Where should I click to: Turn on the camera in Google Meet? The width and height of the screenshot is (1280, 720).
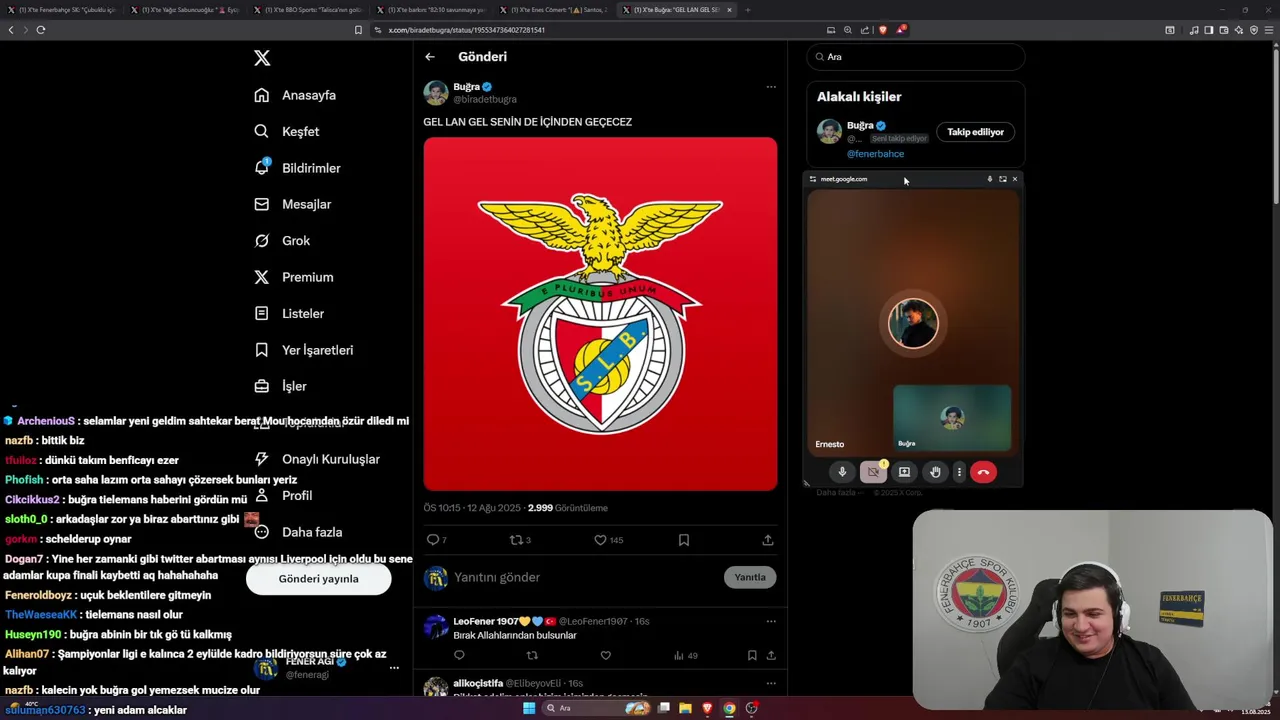[873, 472]
